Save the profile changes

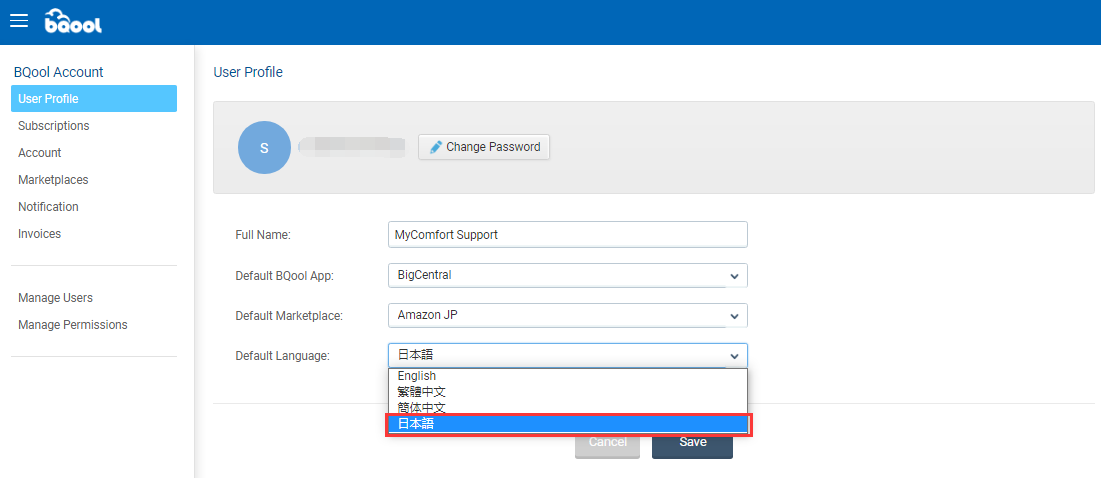click(692, 442)
